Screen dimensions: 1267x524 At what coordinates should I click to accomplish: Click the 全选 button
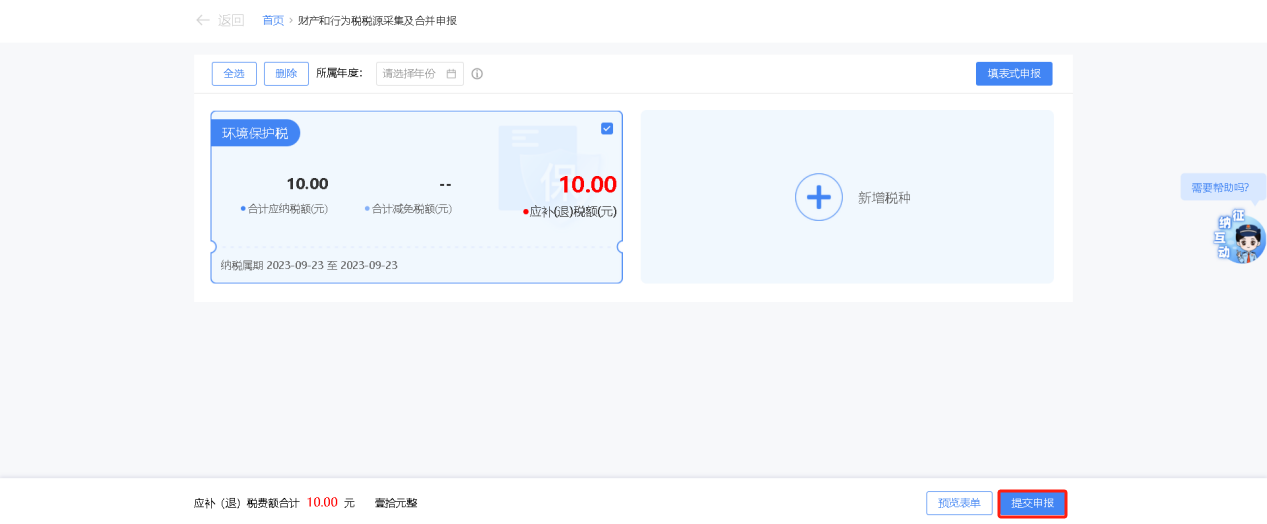coord(234,73)
